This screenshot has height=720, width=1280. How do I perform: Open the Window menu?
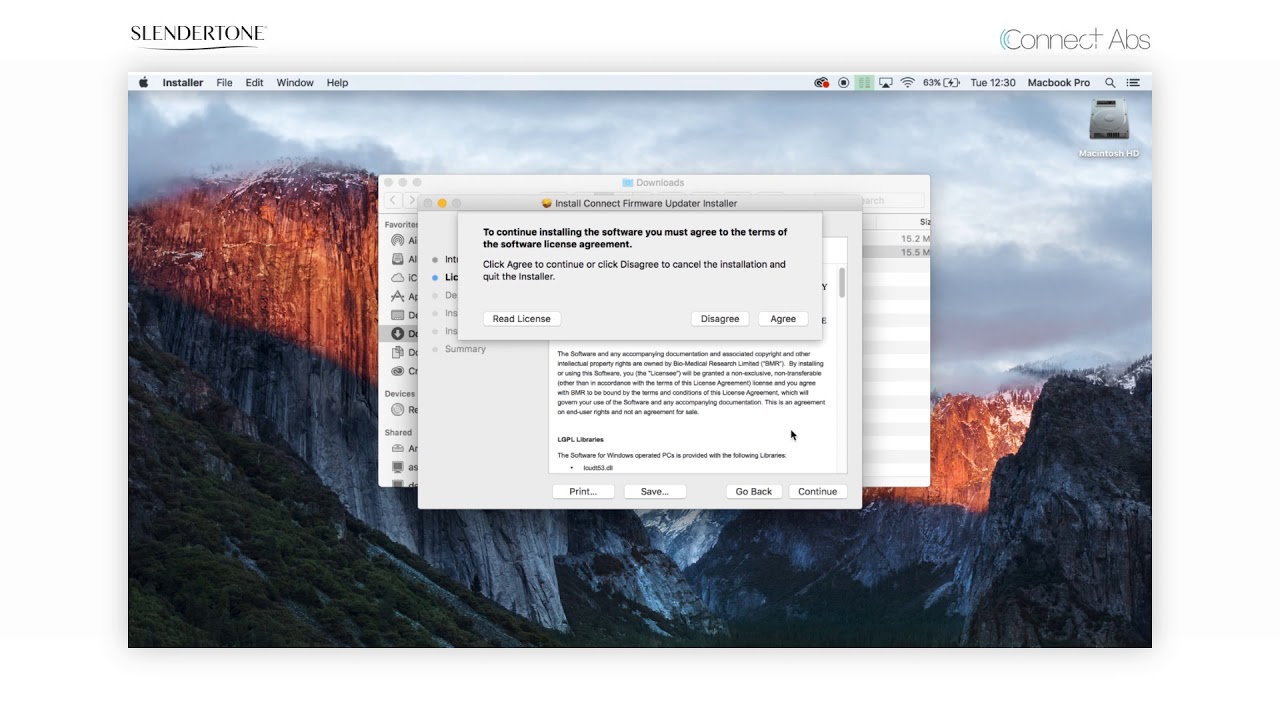point(295,83)
